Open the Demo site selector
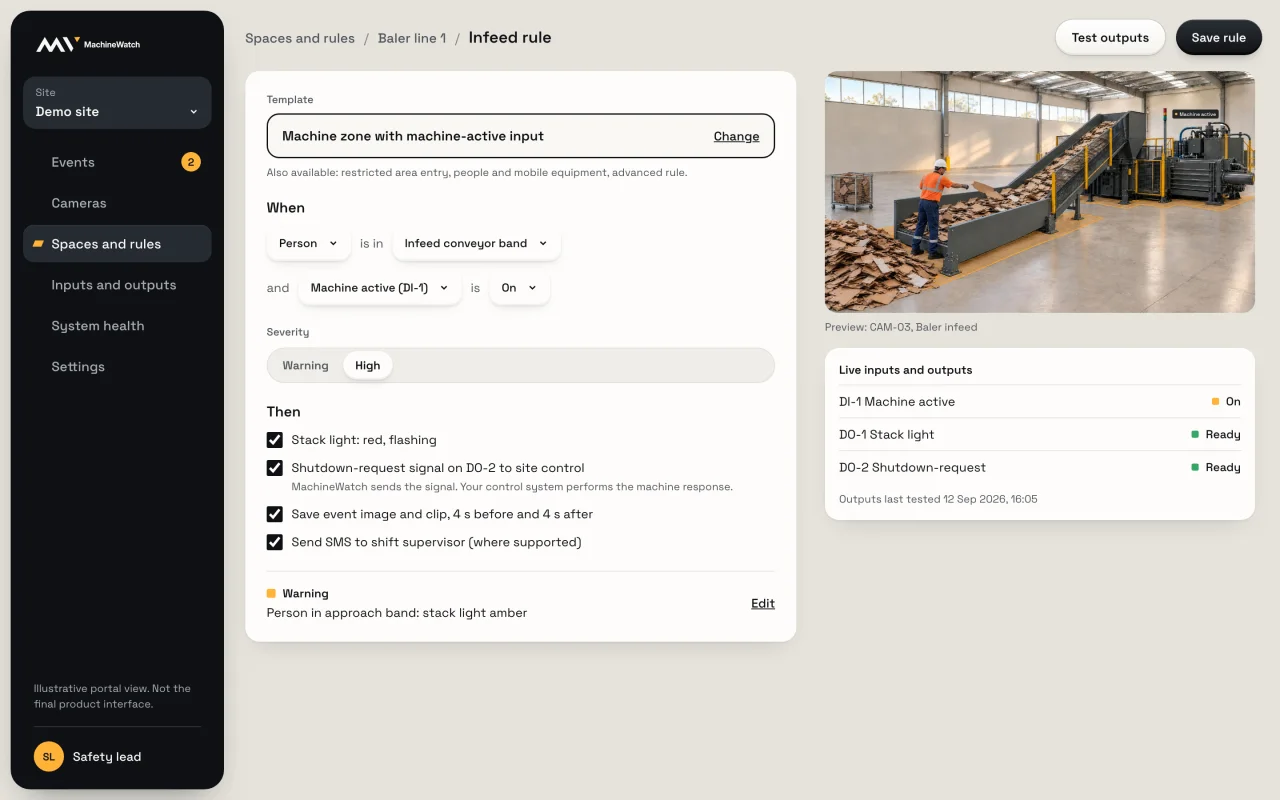The width and height of the screenshot is (1280, 800). pos(117,103)
